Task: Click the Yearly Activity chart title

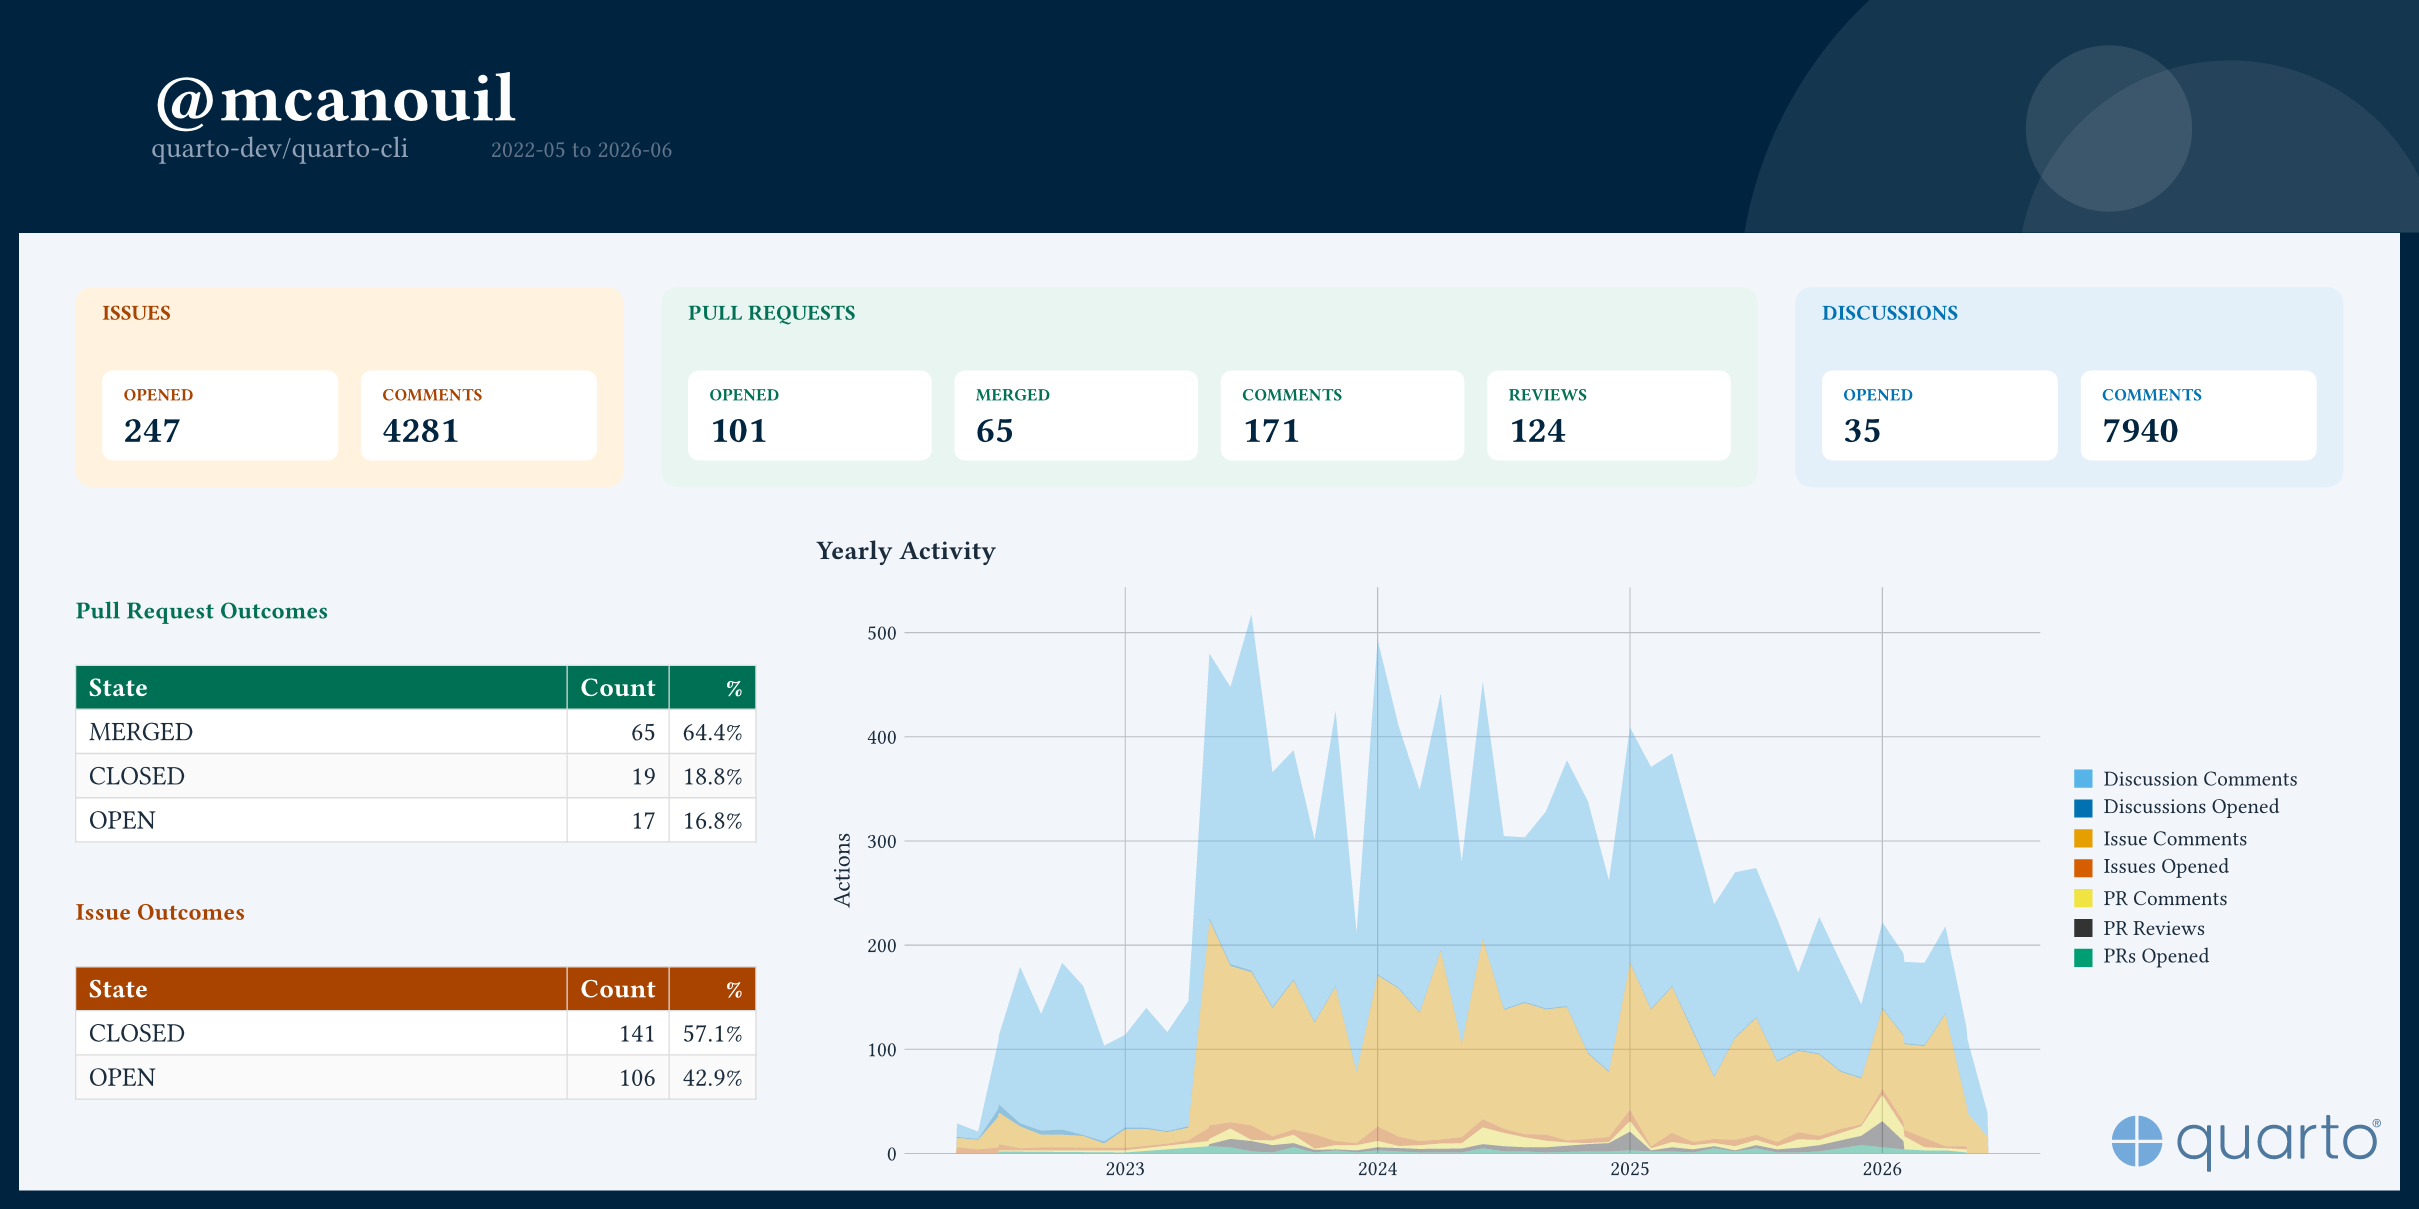Action: point(906,551)
